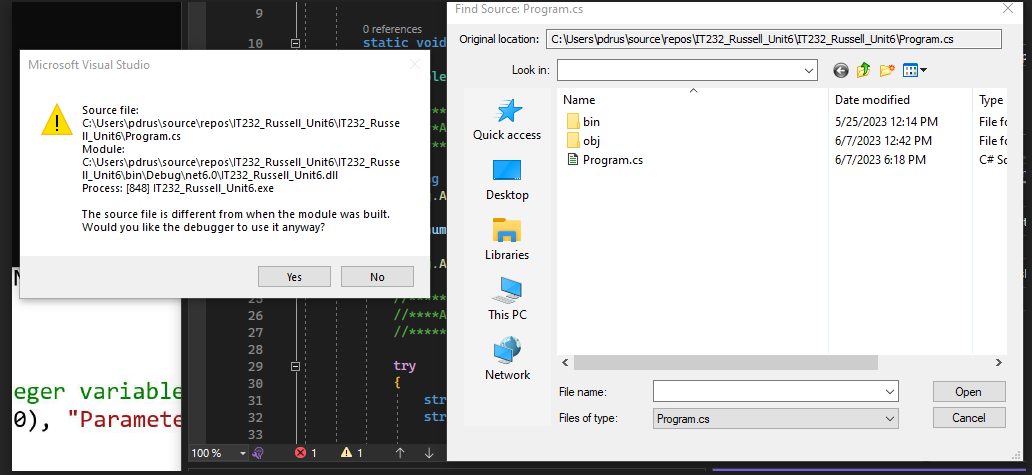Select the obj folder
Viewport: 1032px width, 475px height.
tap(583, 141)
